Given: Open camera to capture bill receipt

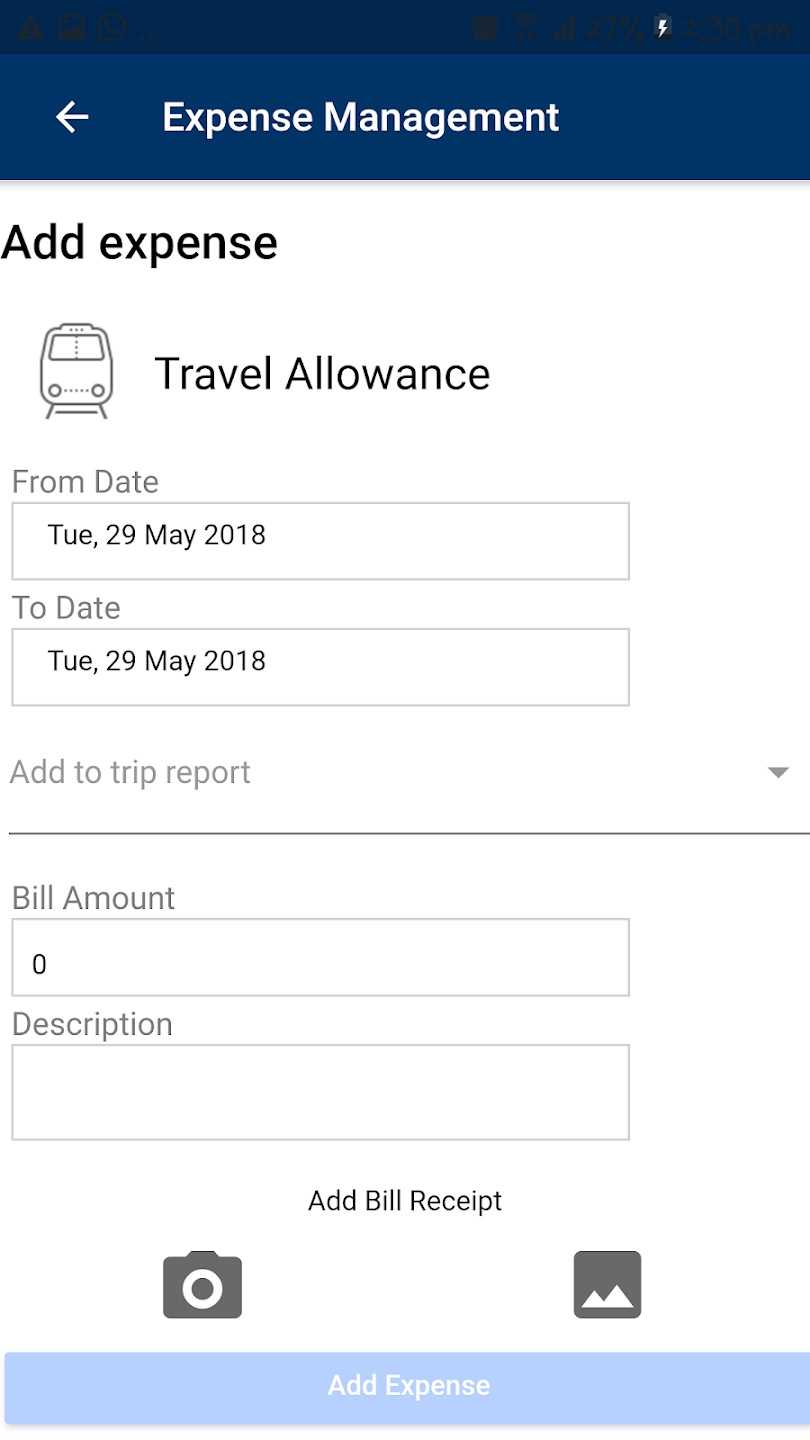Looking at the screenshot, I should (202, 1285).
